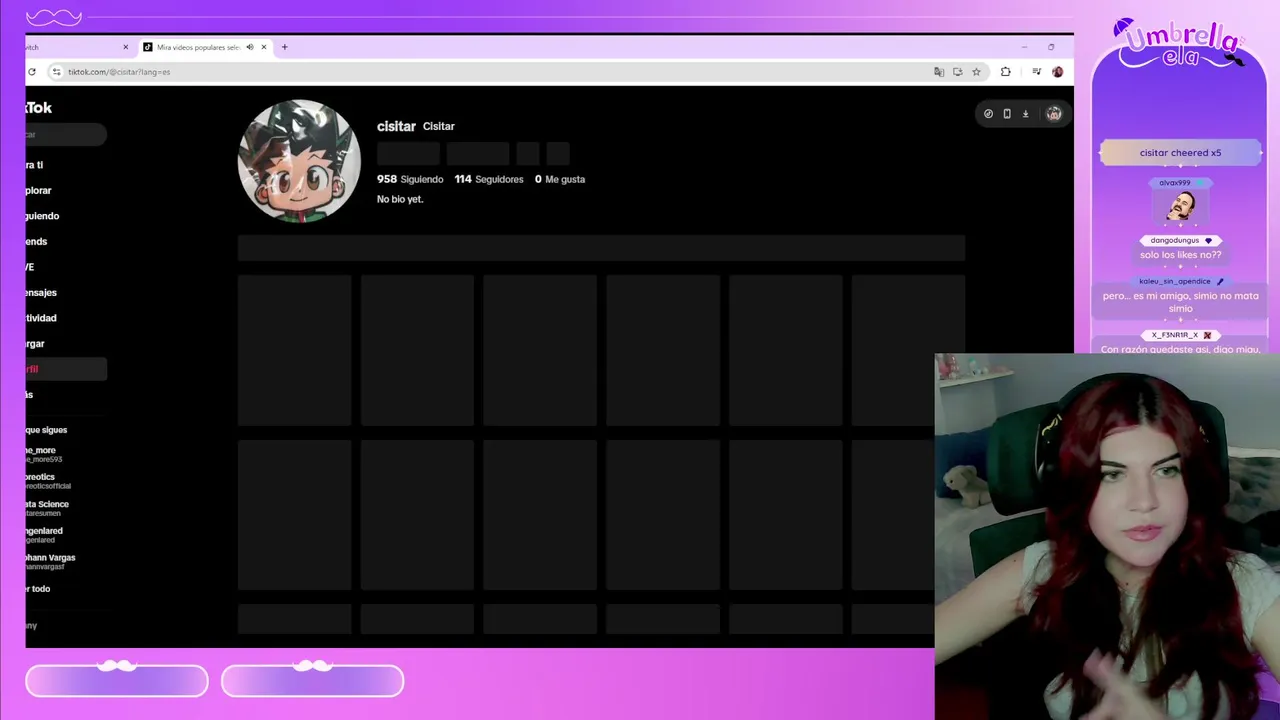Open followed account Johann Vargas
Image resolution: width=1280 pixels, height=720 pixels.
click(50, 562)
